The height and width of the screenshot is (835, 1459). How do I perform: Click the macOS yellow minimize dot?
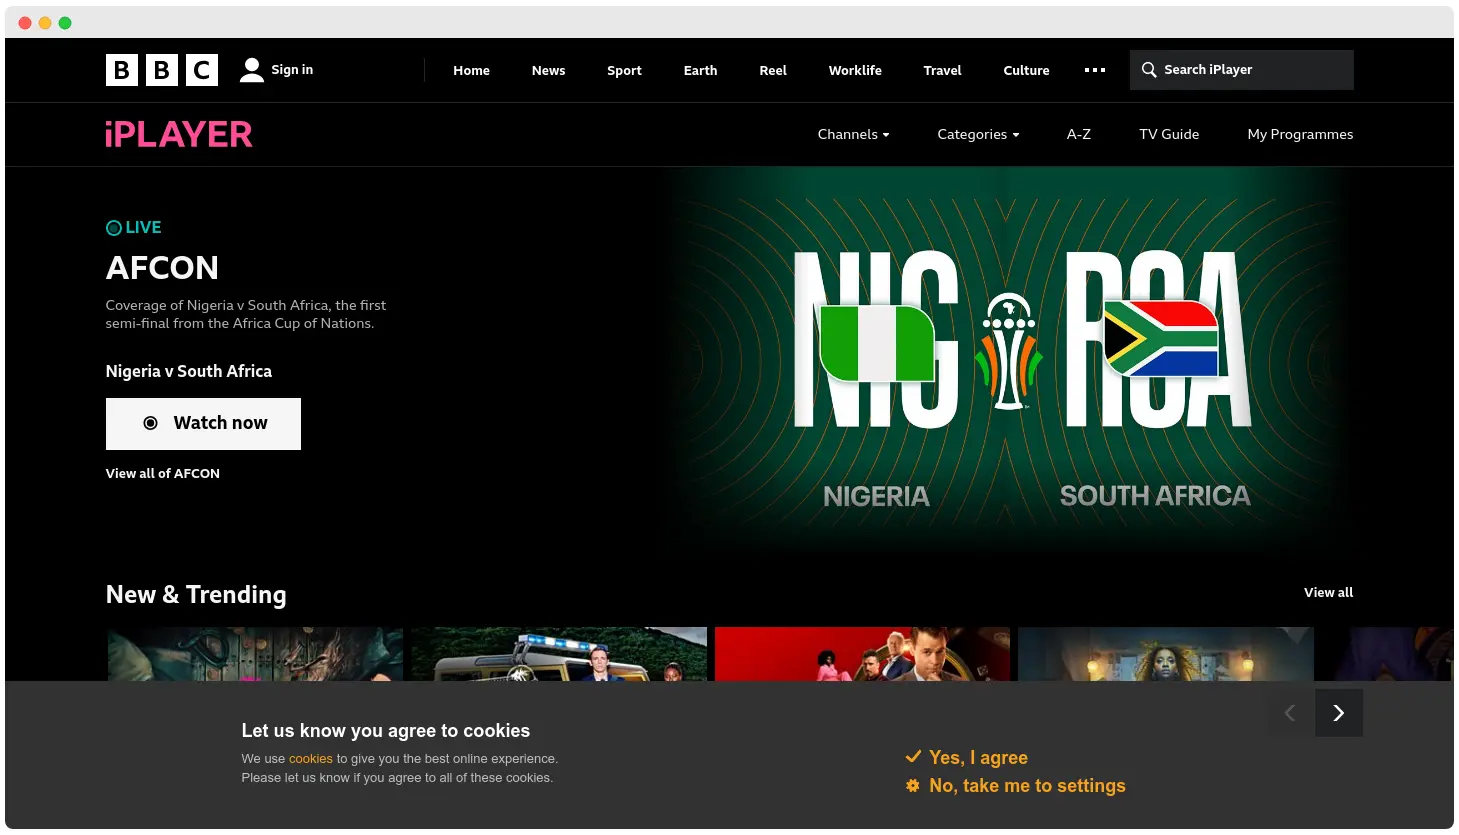click(45, 23)
